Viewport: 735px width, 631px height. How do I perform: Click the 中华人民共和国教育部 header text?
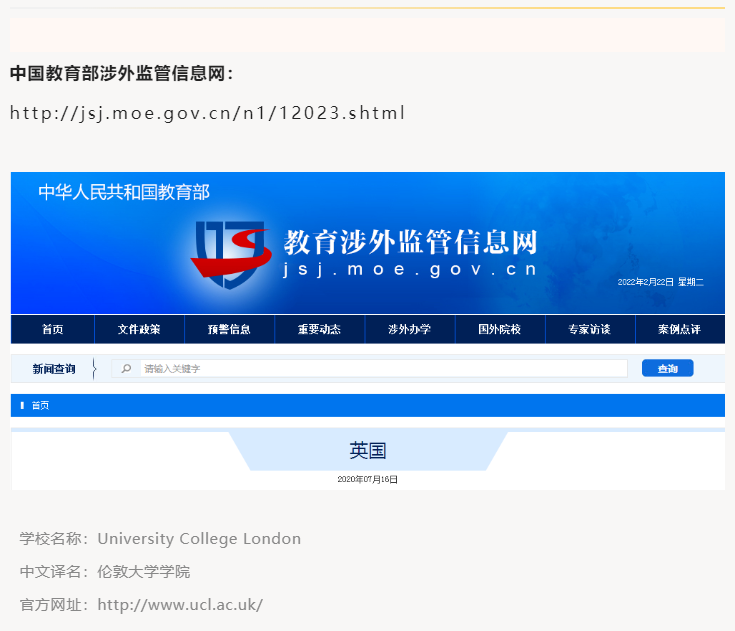[124, 192]
